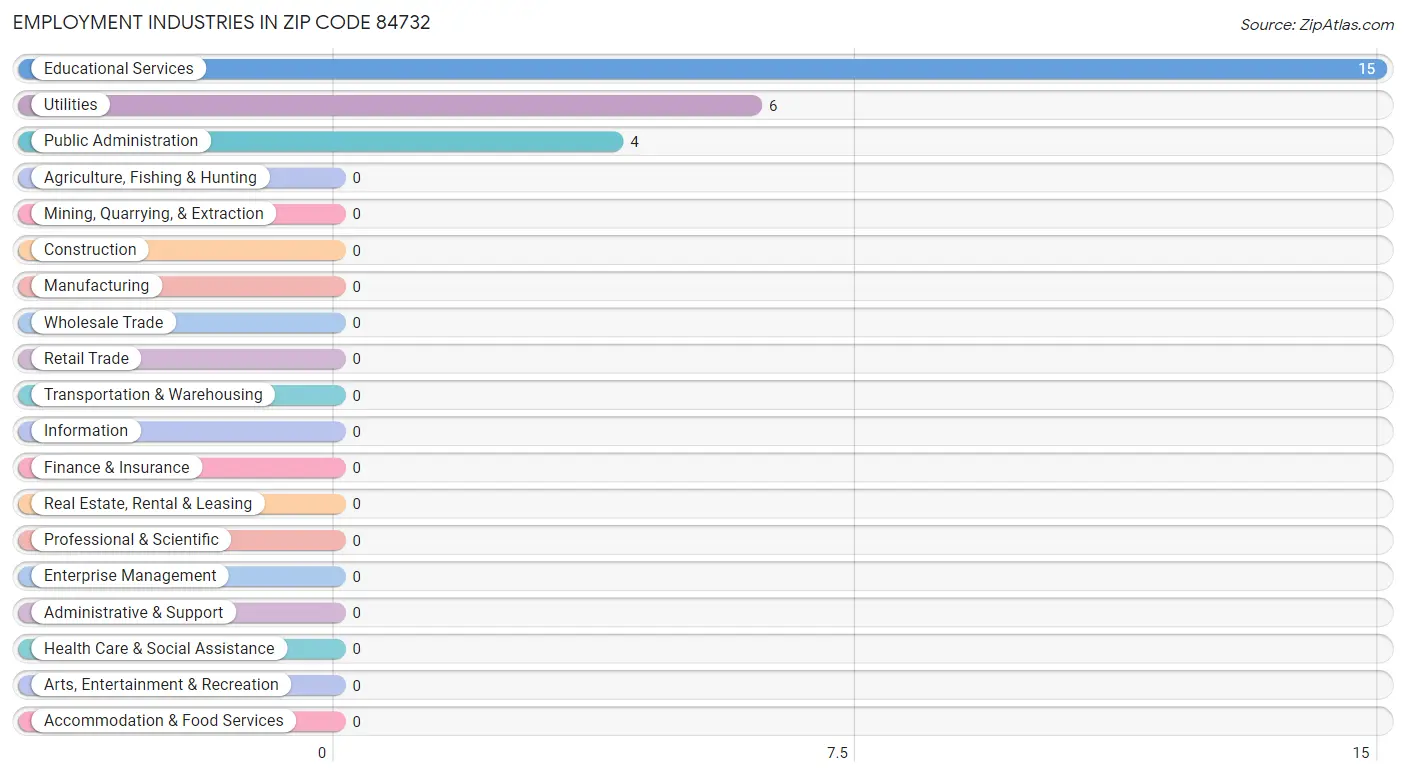The width and height of the screenshot is (1406, 776).
Task: Select Arts, Entertainment & Recreation label
Action: (161, 685)
